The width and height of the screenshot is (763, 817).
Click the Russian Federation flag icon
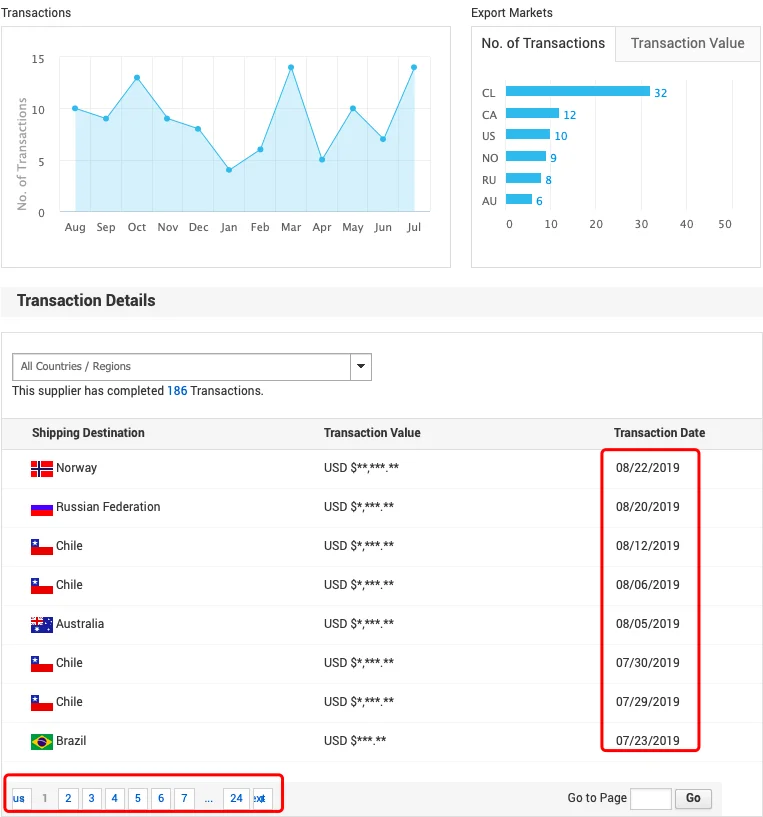(x=41, y=507)
